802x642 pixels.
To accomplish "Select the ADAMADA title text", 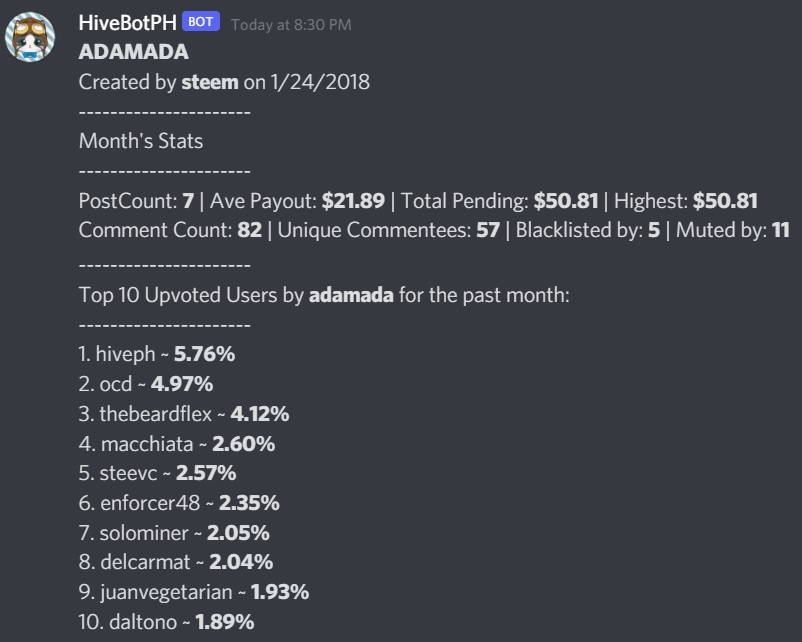I will click(133, 52).
